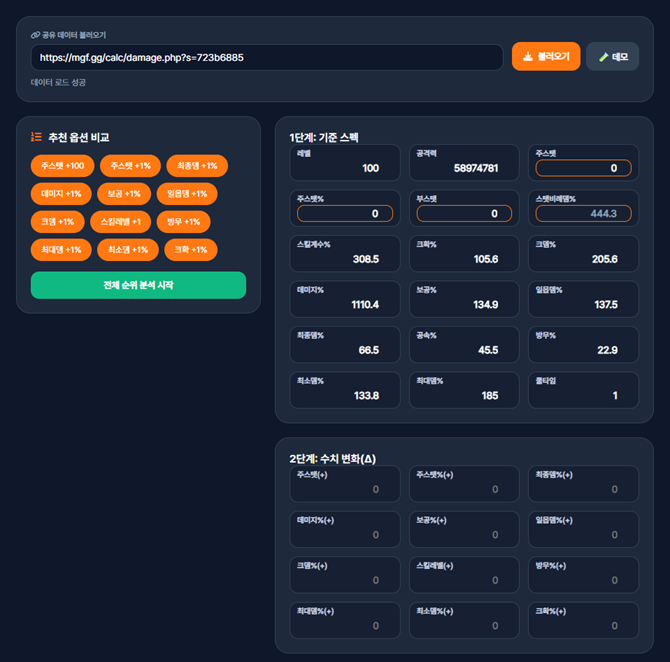670x662 pixels.
Task: Tap the 방무 +1% option chip
Action: (x=183, y=221)
